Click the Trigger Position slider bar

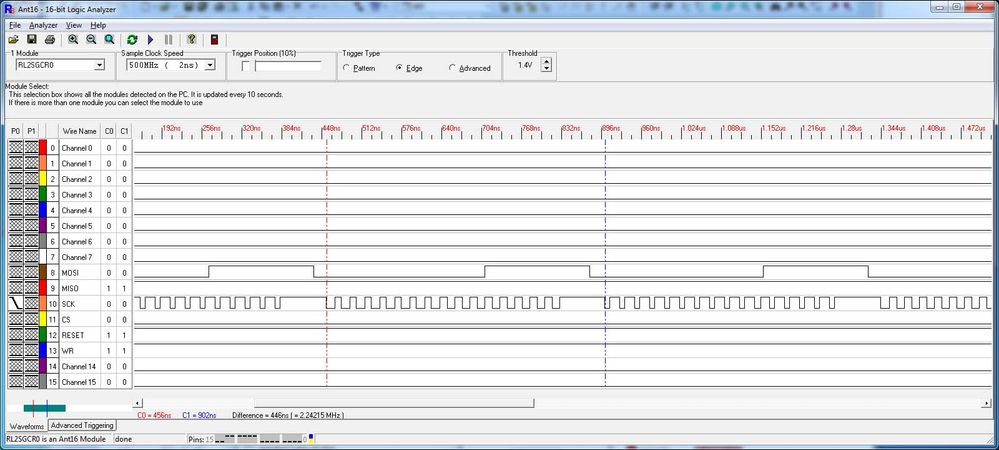288,66
